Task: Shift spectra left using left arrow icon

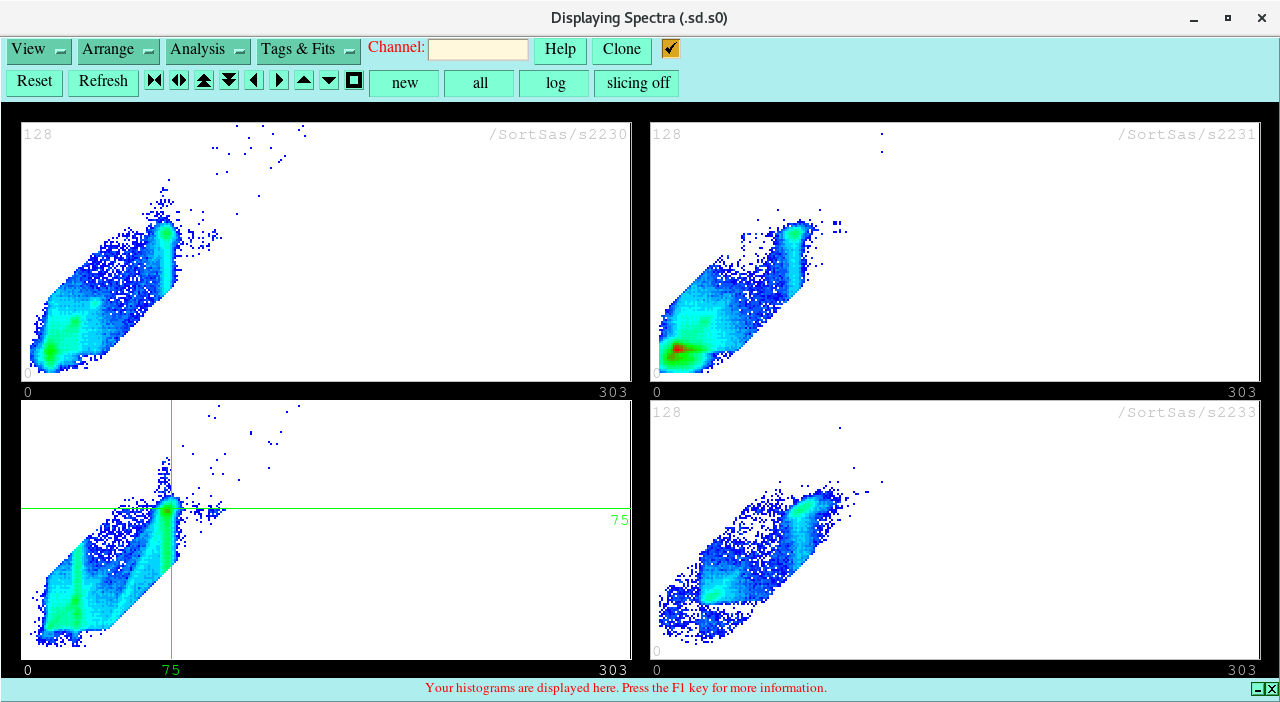Action: (x=253, y=80)
